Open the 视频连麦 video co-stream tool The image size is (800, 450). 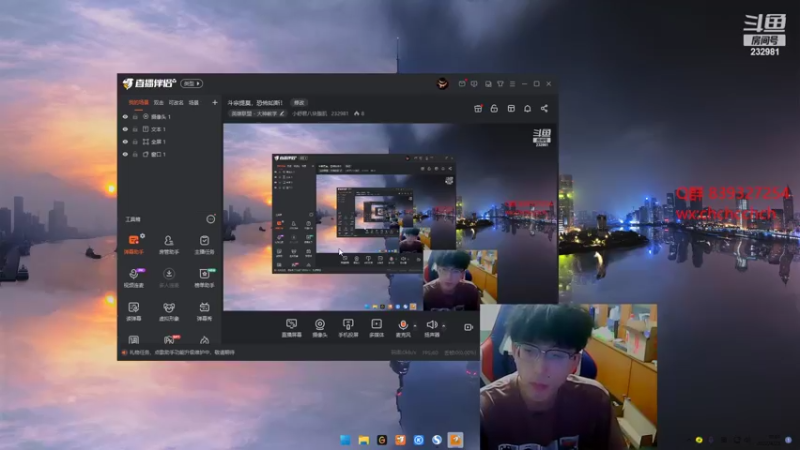pos(134,278)
